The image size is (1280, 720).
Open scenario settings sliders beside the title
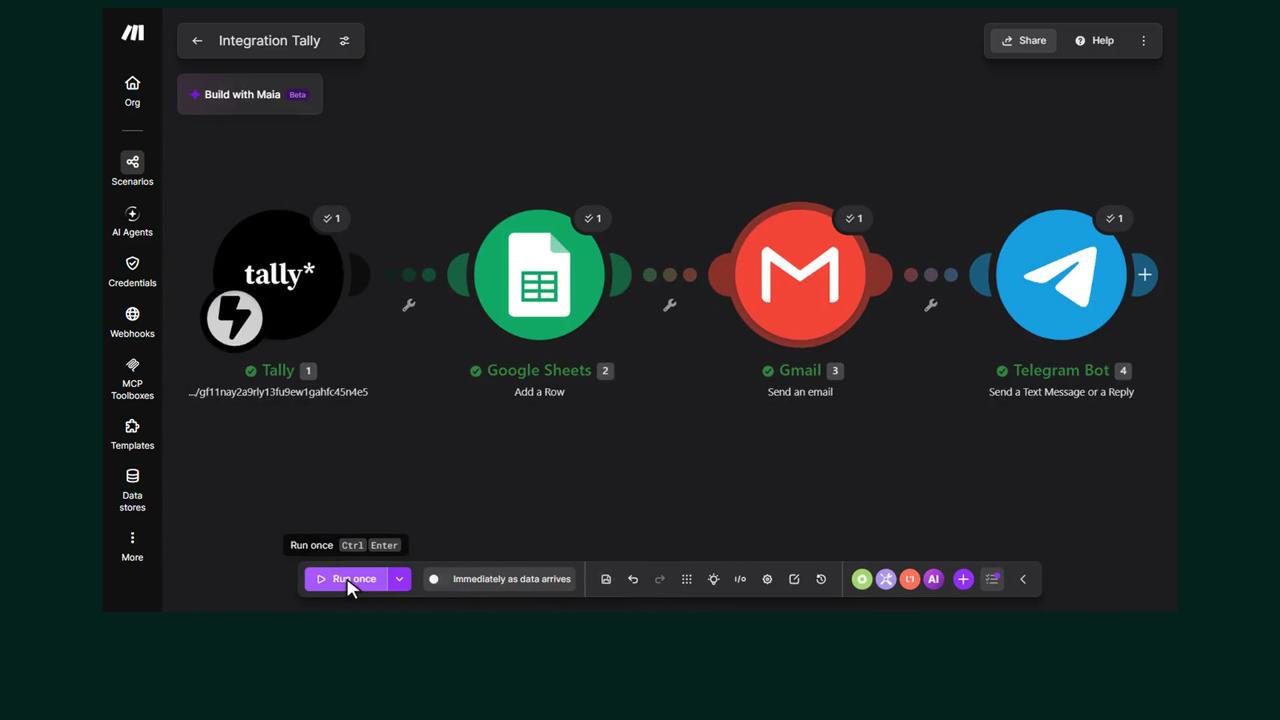pos(344,41)
